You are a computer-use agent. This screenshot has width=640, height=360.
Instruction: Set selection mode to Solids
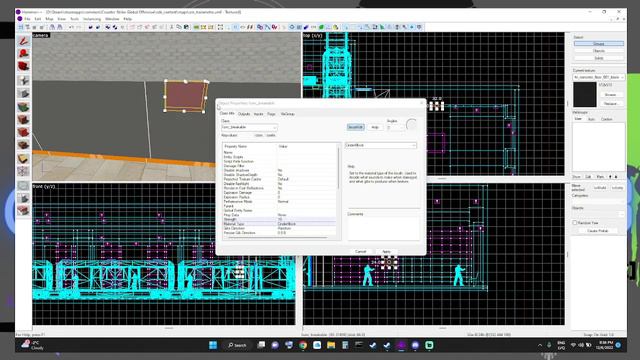click(x=599, y=58)
